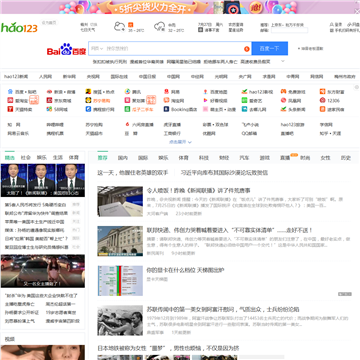Select the 科技 news tab
The width and height of the screenshot is (360, 360).
coord(204,158)
